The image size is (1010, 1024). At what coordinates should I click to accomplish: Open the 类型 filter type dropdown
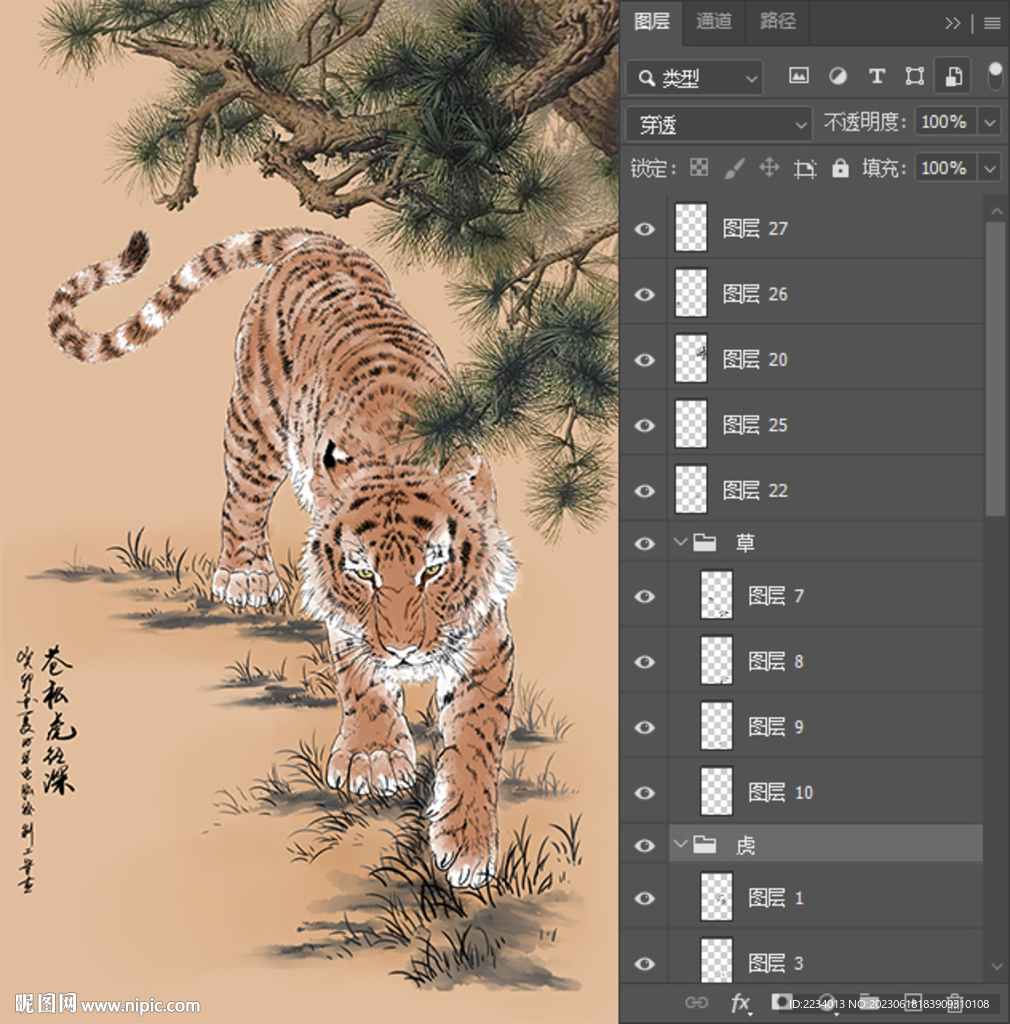tap(694, 78)
